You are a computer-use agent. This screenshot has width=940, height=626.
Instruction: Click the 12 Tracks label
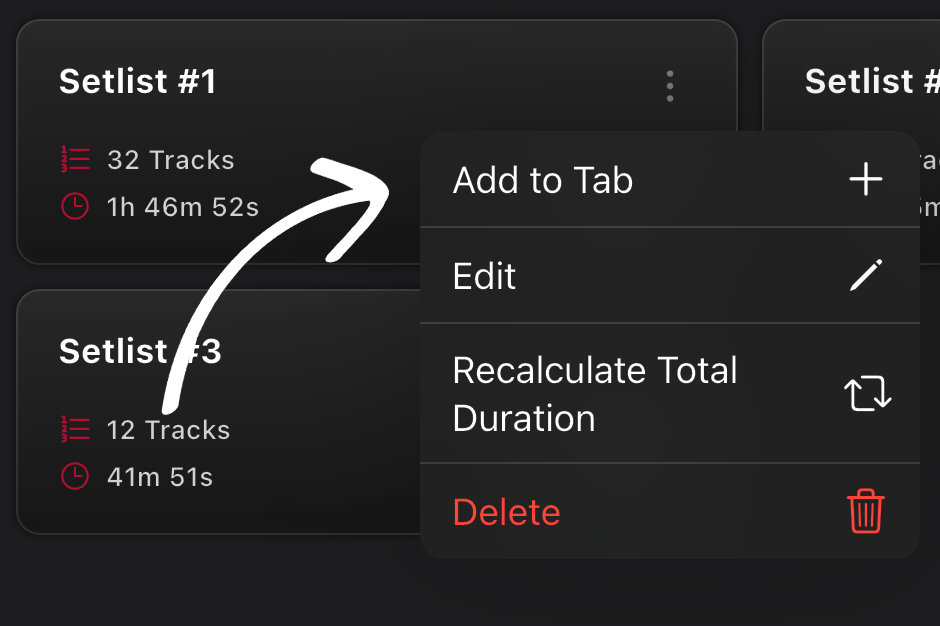[x=168, y=430]
